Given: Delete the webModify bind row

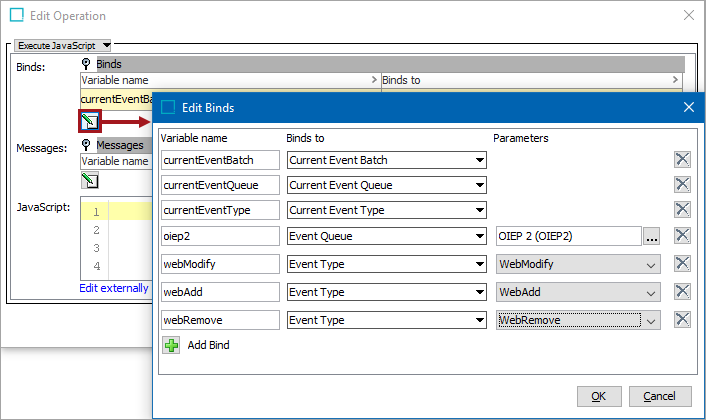Looking at the screenshot, I should [683, 263].
